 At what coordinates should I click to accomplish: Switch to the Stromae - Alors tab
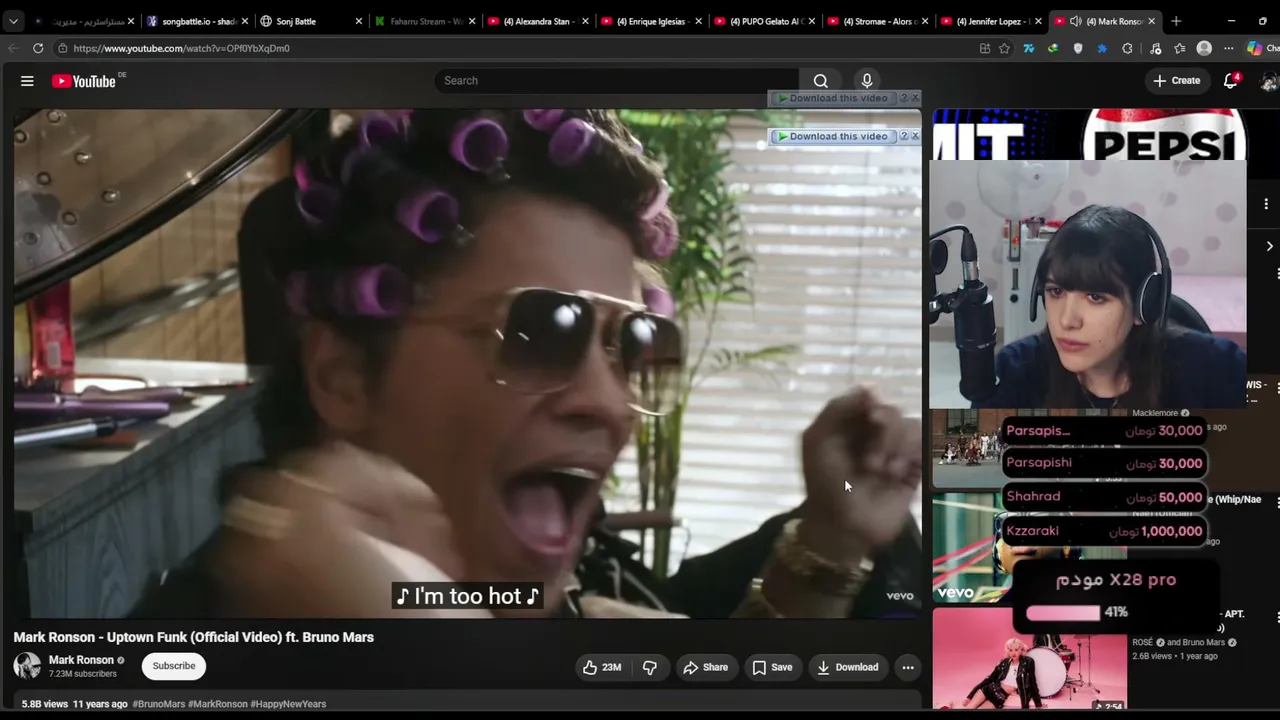point(876,21)
